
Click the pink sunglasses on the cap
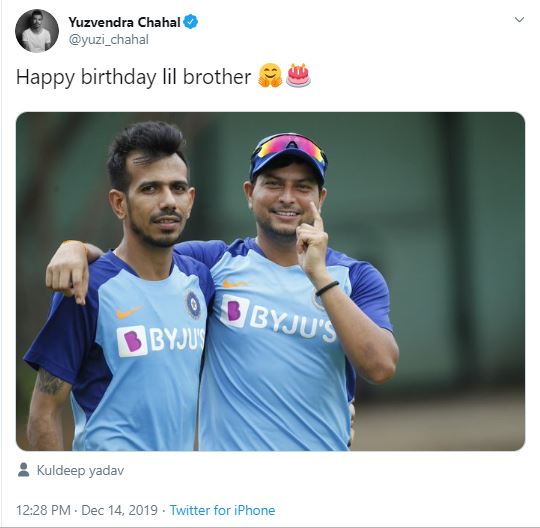[x=289, y=146]
